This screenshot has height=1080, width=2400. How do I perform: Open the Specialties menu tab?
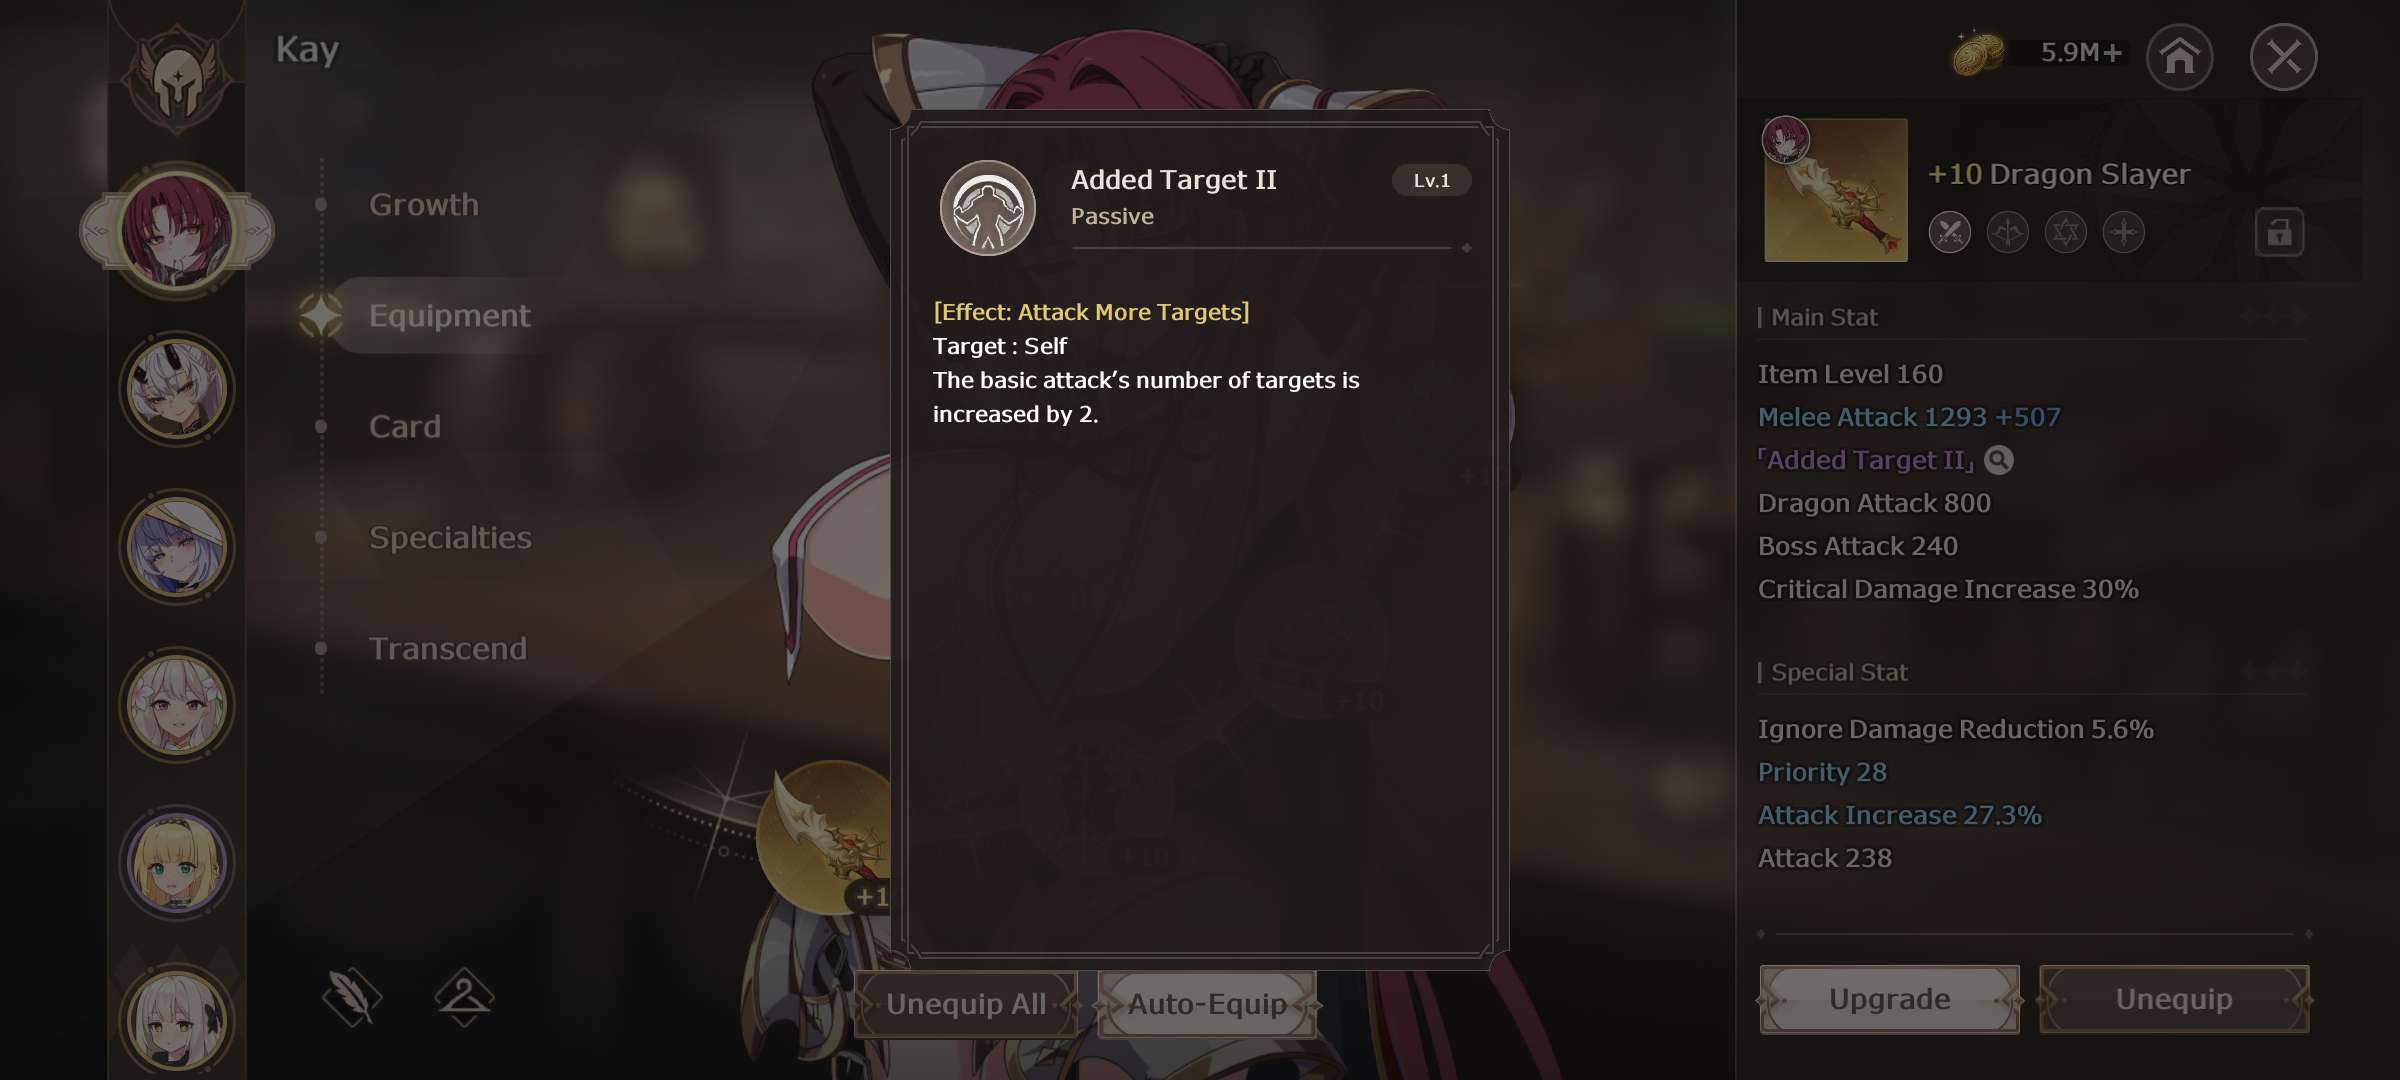[x=450, y=538]
